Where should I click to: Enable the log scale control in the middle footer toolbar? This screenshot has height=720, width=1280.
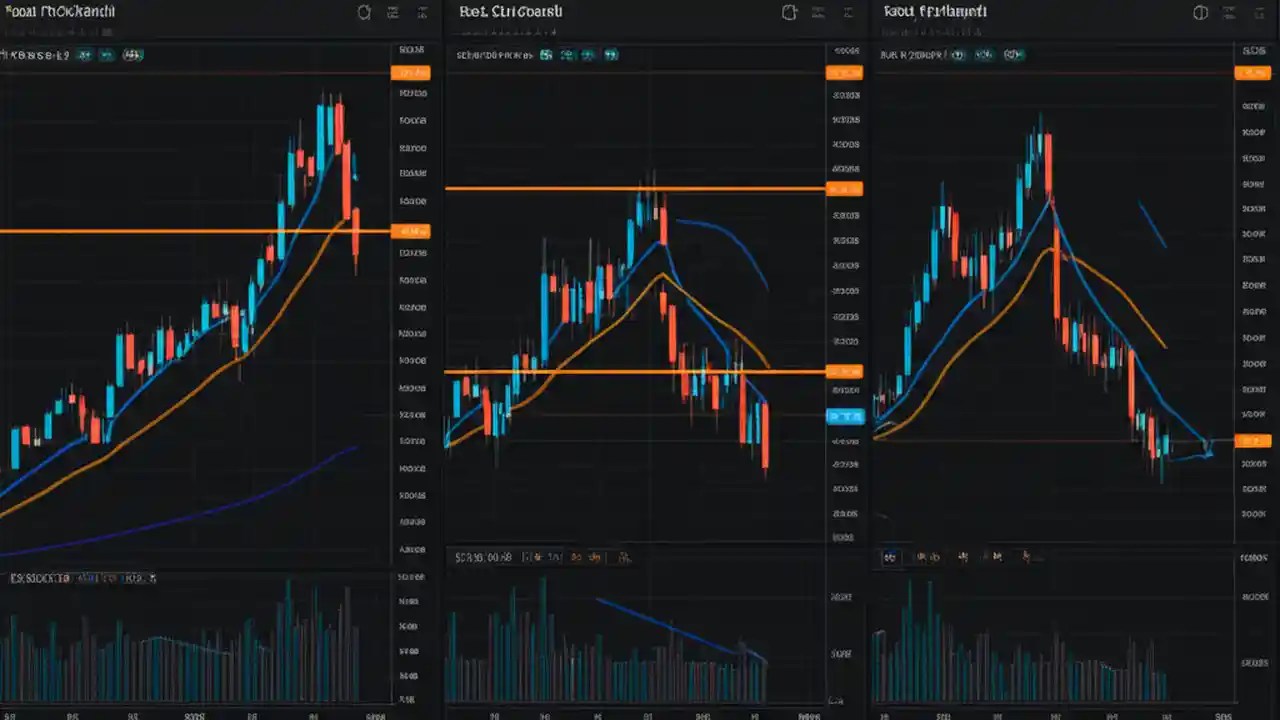click(x=591, y=557)
